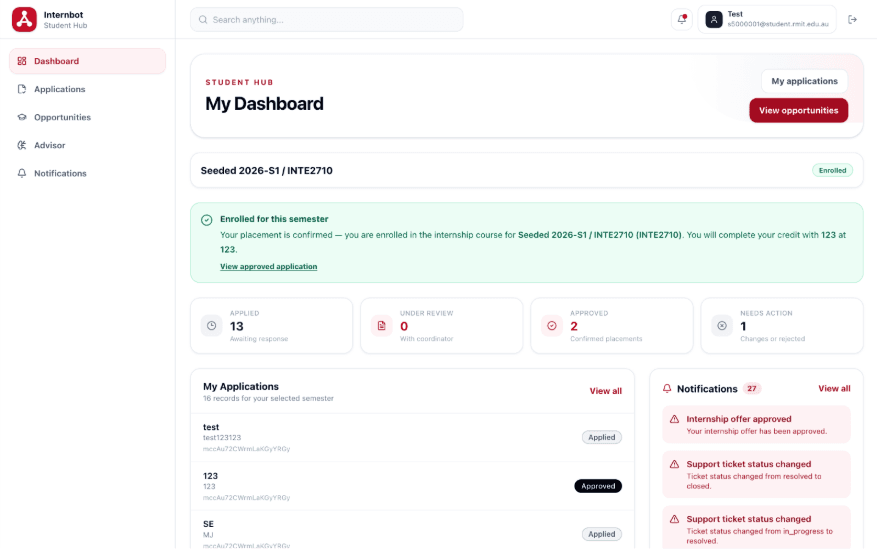Click the Approved badge on 123 row
The image size is (877, 549).
pyautogui.click(x=598, y=486)
